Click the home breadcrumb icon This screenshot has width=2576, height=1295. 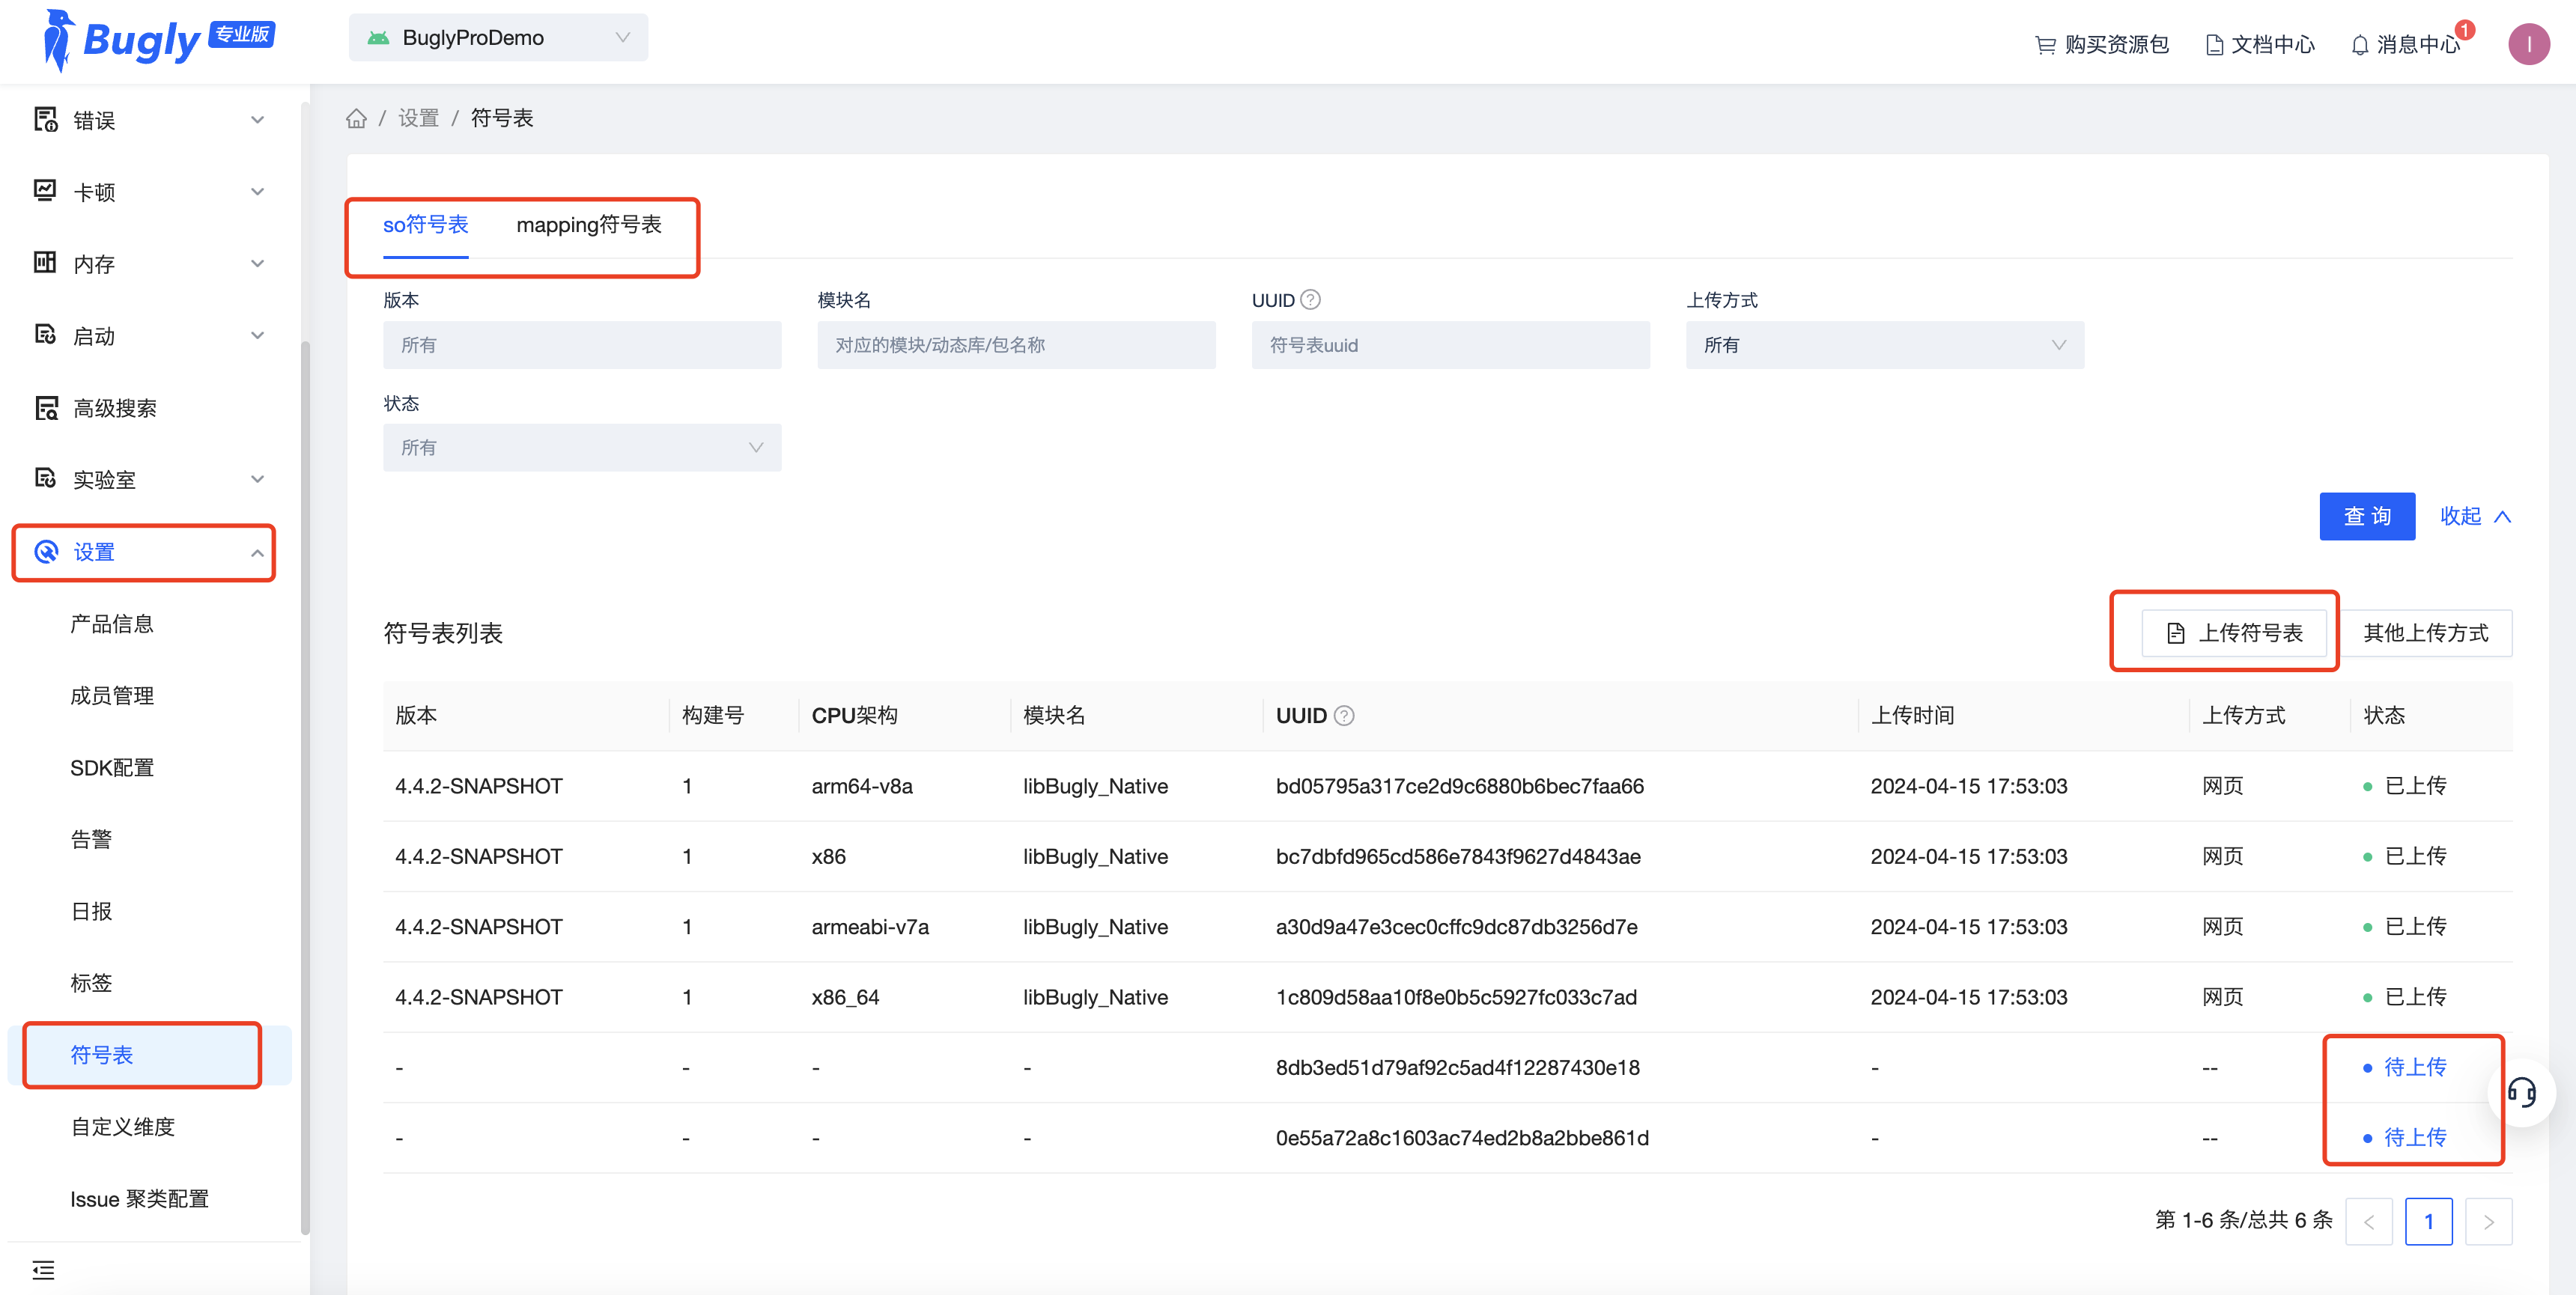pos(356,119)
